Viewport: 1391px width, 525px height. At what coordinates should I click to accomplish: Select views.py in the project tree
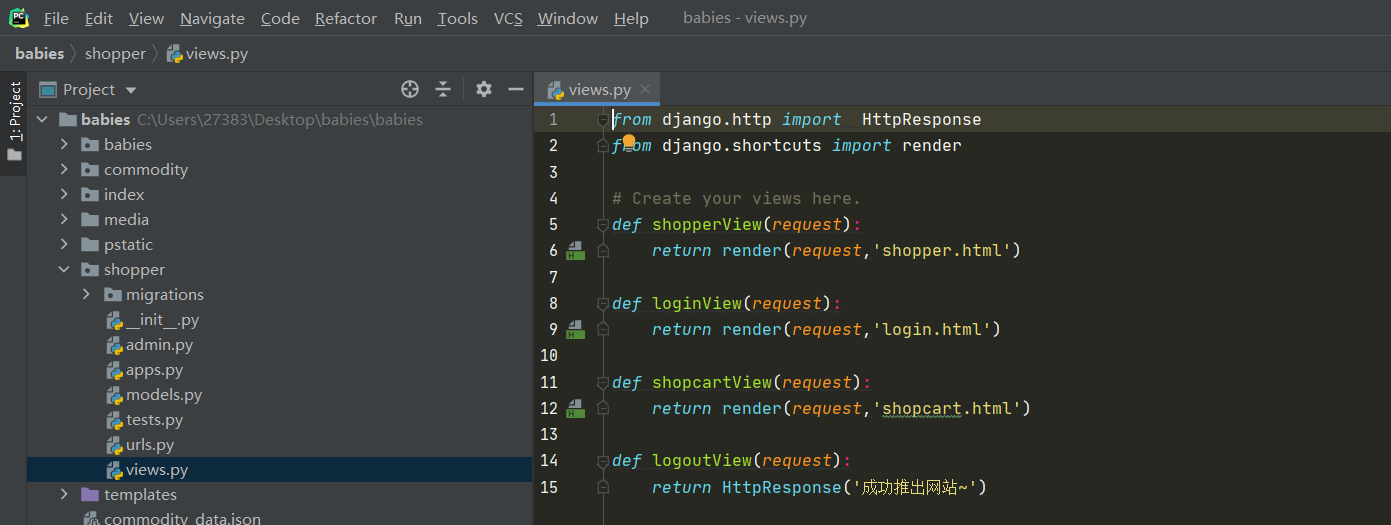[x=157, y=470]
